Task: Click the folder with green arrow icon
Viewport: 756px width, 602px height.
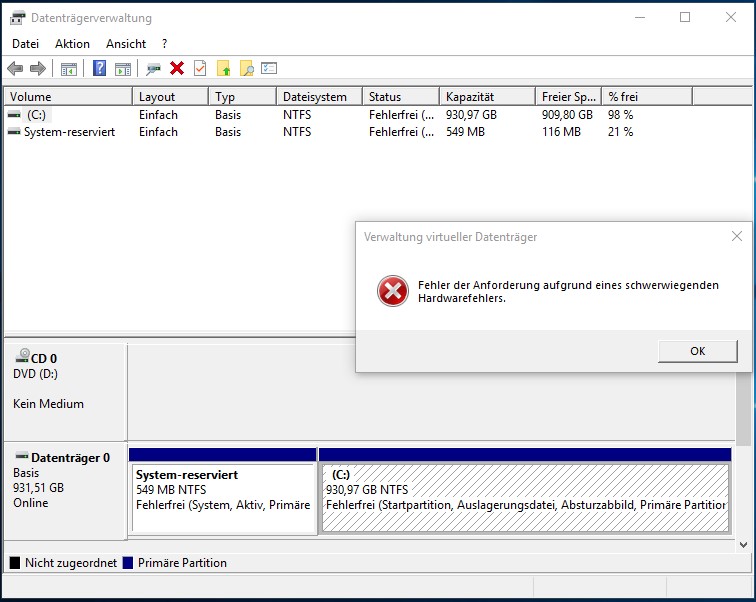Action: coord(224,68)
